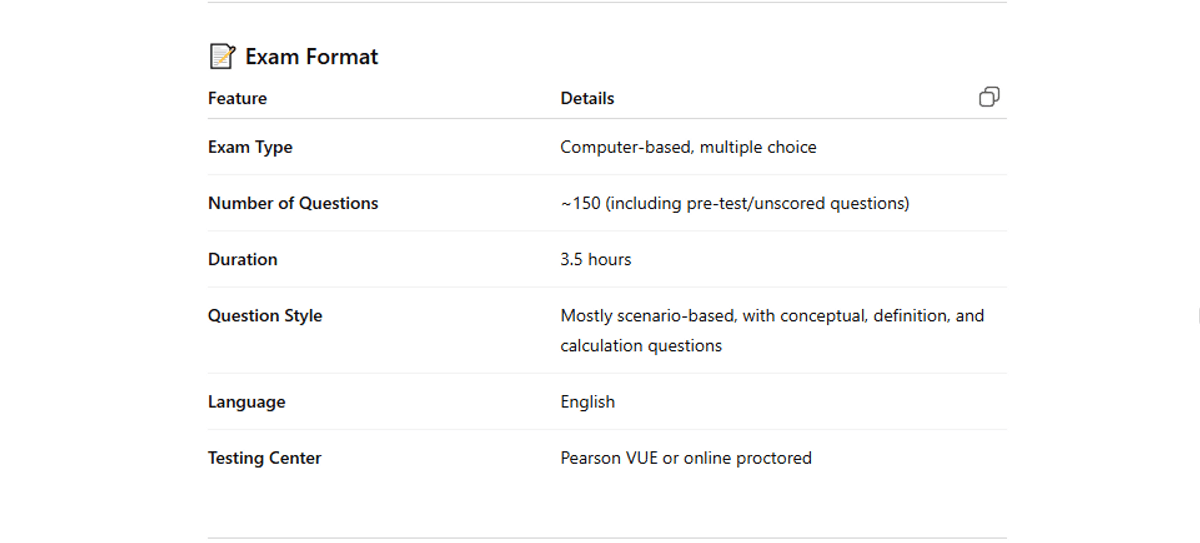
Task: Click the Number of Questions label
Action: [x=293, y=203]
